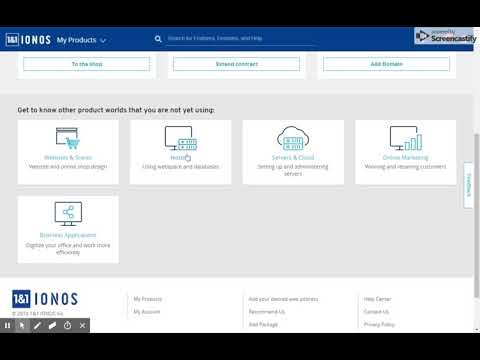This screenshot has width=480, height=360.
Task: Open the Websites & Stores title link
Action: tap(68, 157)
